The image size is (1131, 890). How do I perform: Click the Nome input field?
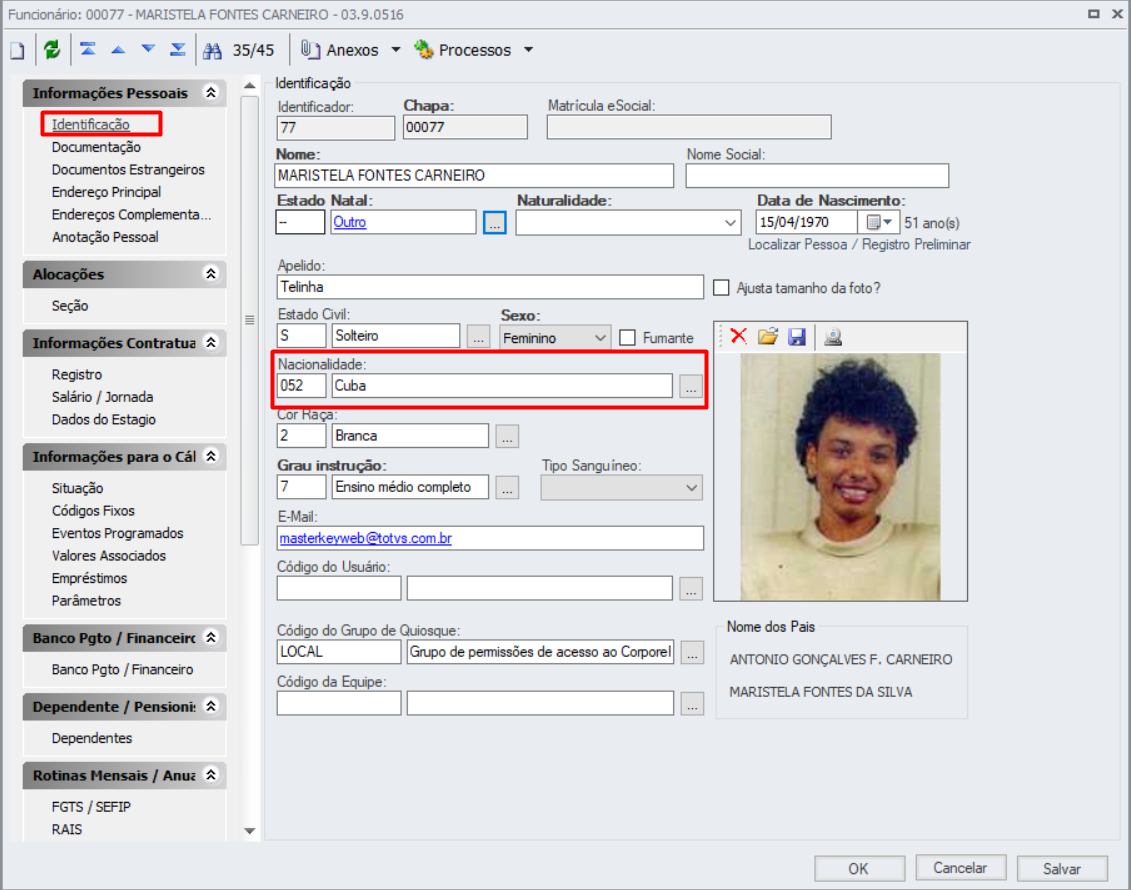[474, 175]
